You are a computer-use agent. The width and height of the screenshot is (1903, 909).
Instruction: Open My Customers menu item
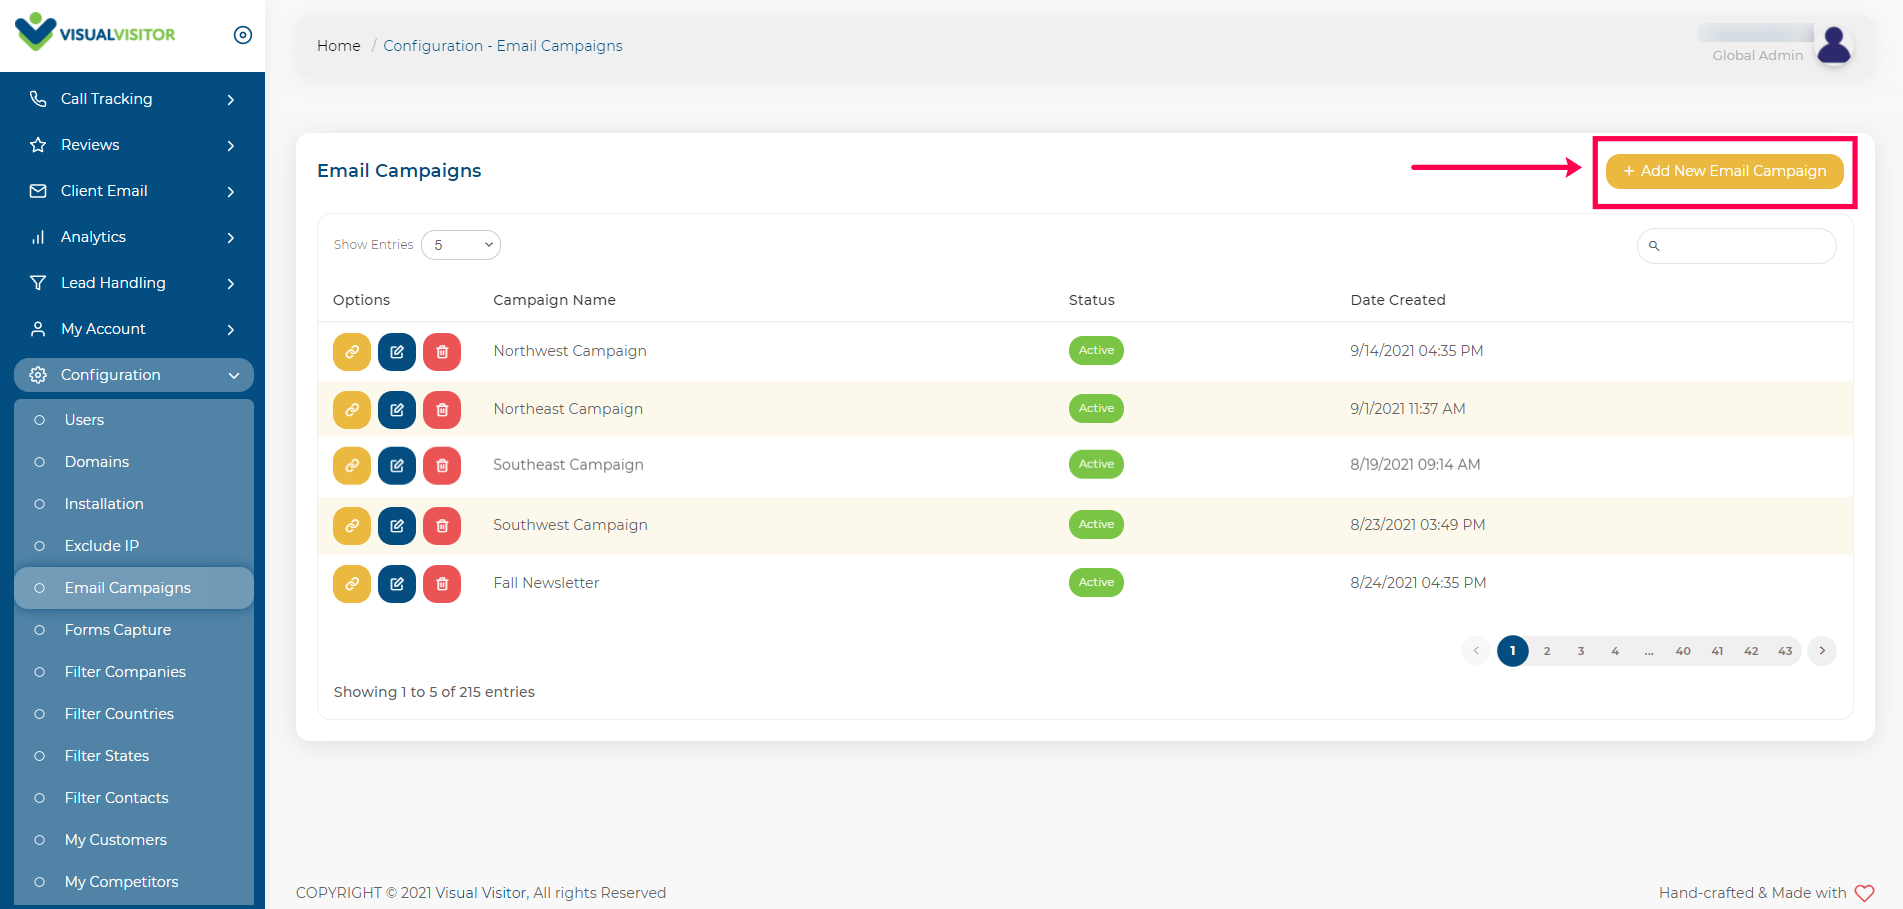tap(134, 840)
